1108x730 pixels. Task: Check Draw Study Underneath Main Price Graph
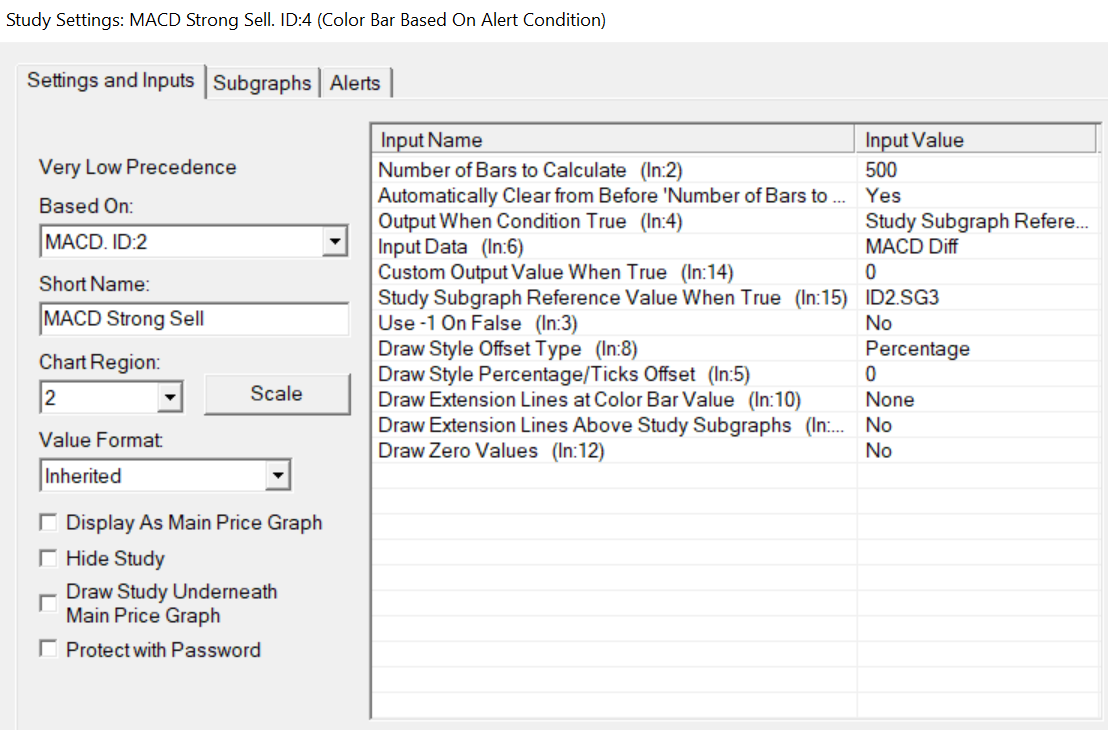coord(48,603)
